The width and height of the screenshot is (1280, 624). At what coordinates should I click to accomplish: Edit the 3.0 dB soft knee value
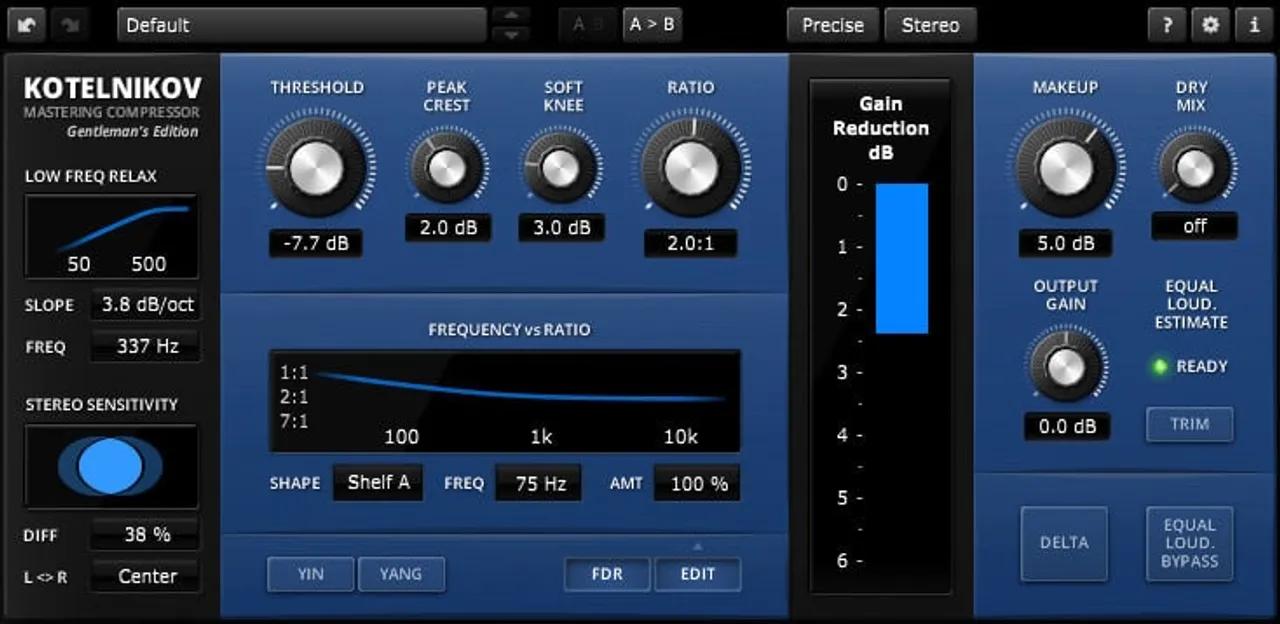tap(561, 227)
